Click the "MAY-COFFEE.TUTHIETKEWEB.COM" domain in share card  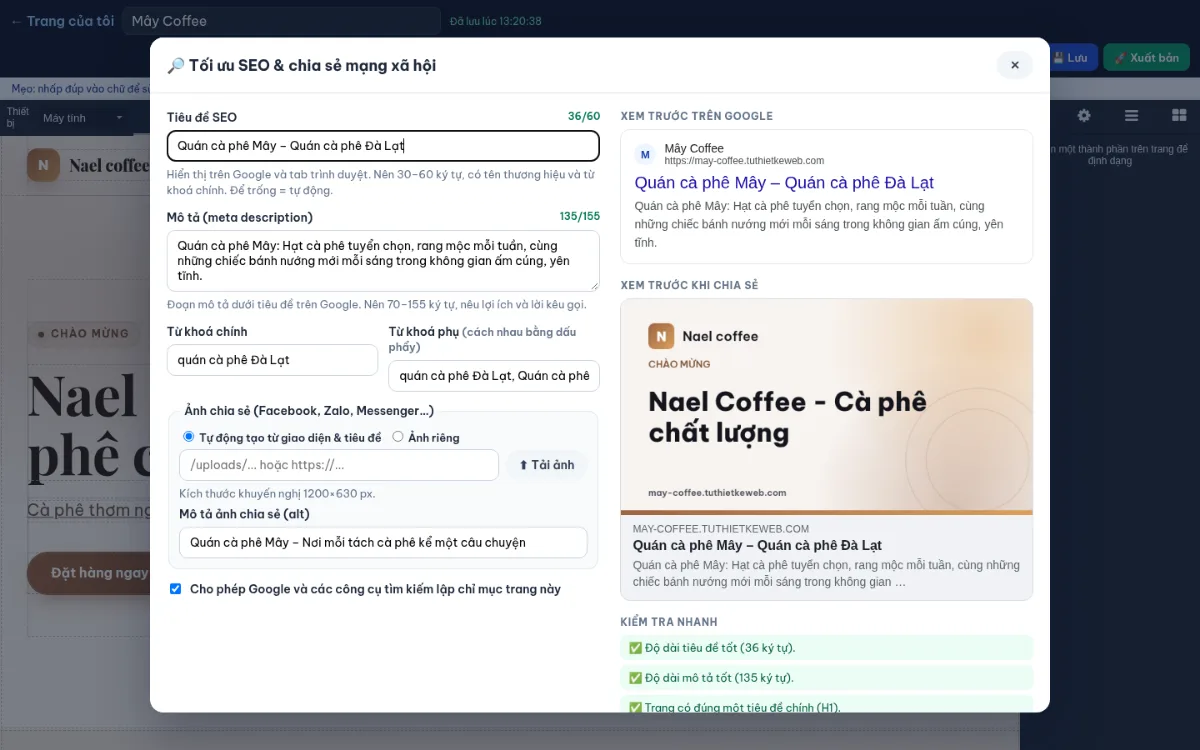(721, 529)
